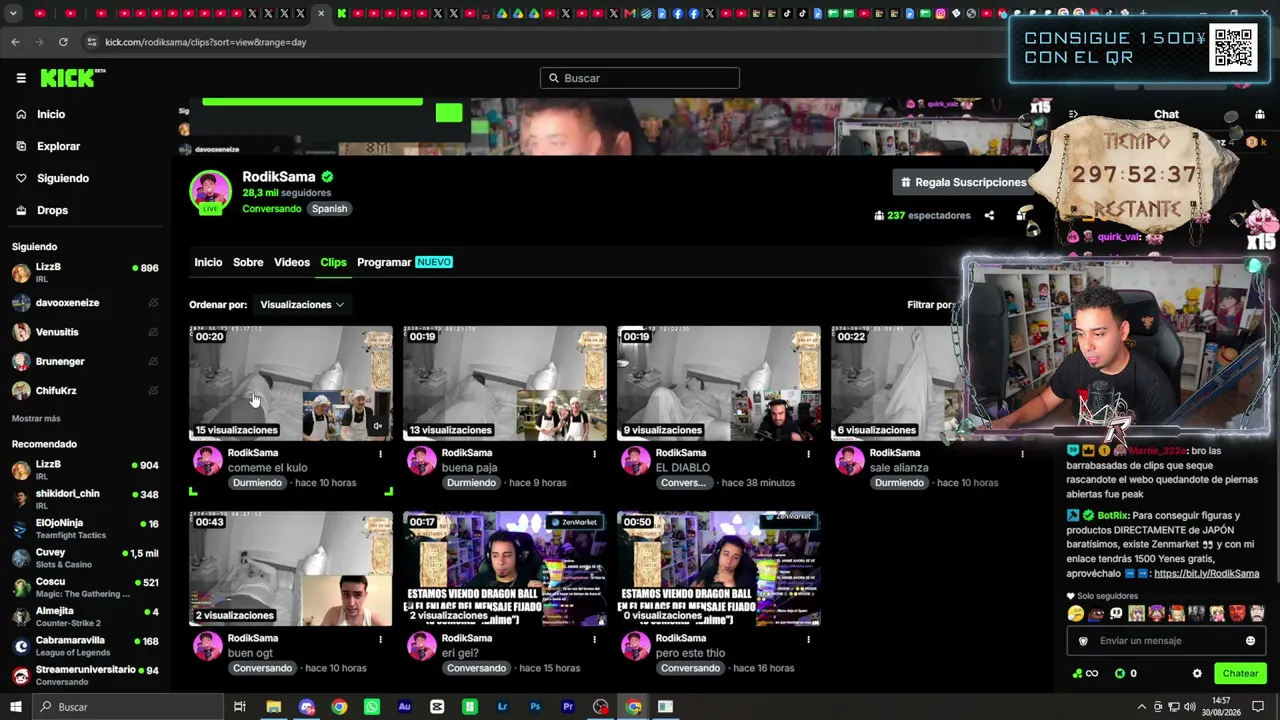Play the 'eri gei?' clip thumbnail

coord(505,569)
